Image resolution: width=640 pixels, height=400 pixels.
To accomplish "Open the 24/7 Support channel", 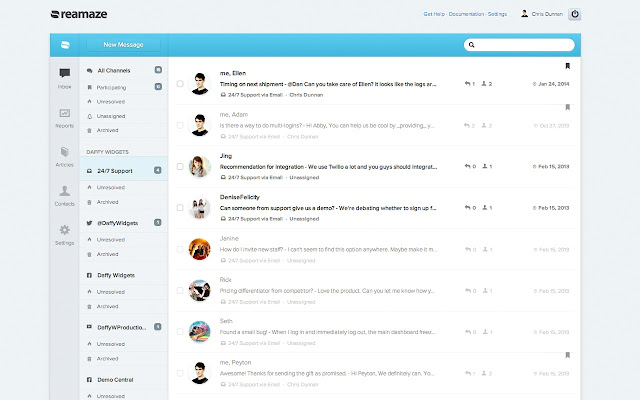I will pyautogui.click(x=124, y=171).
